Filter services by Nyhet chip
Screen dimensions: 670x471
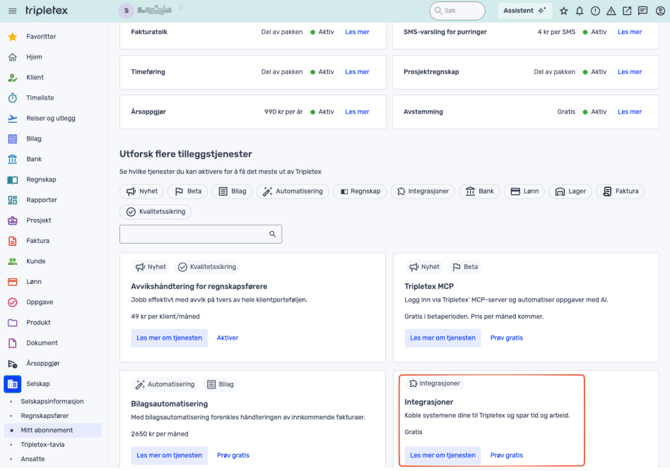click(142, 191)
